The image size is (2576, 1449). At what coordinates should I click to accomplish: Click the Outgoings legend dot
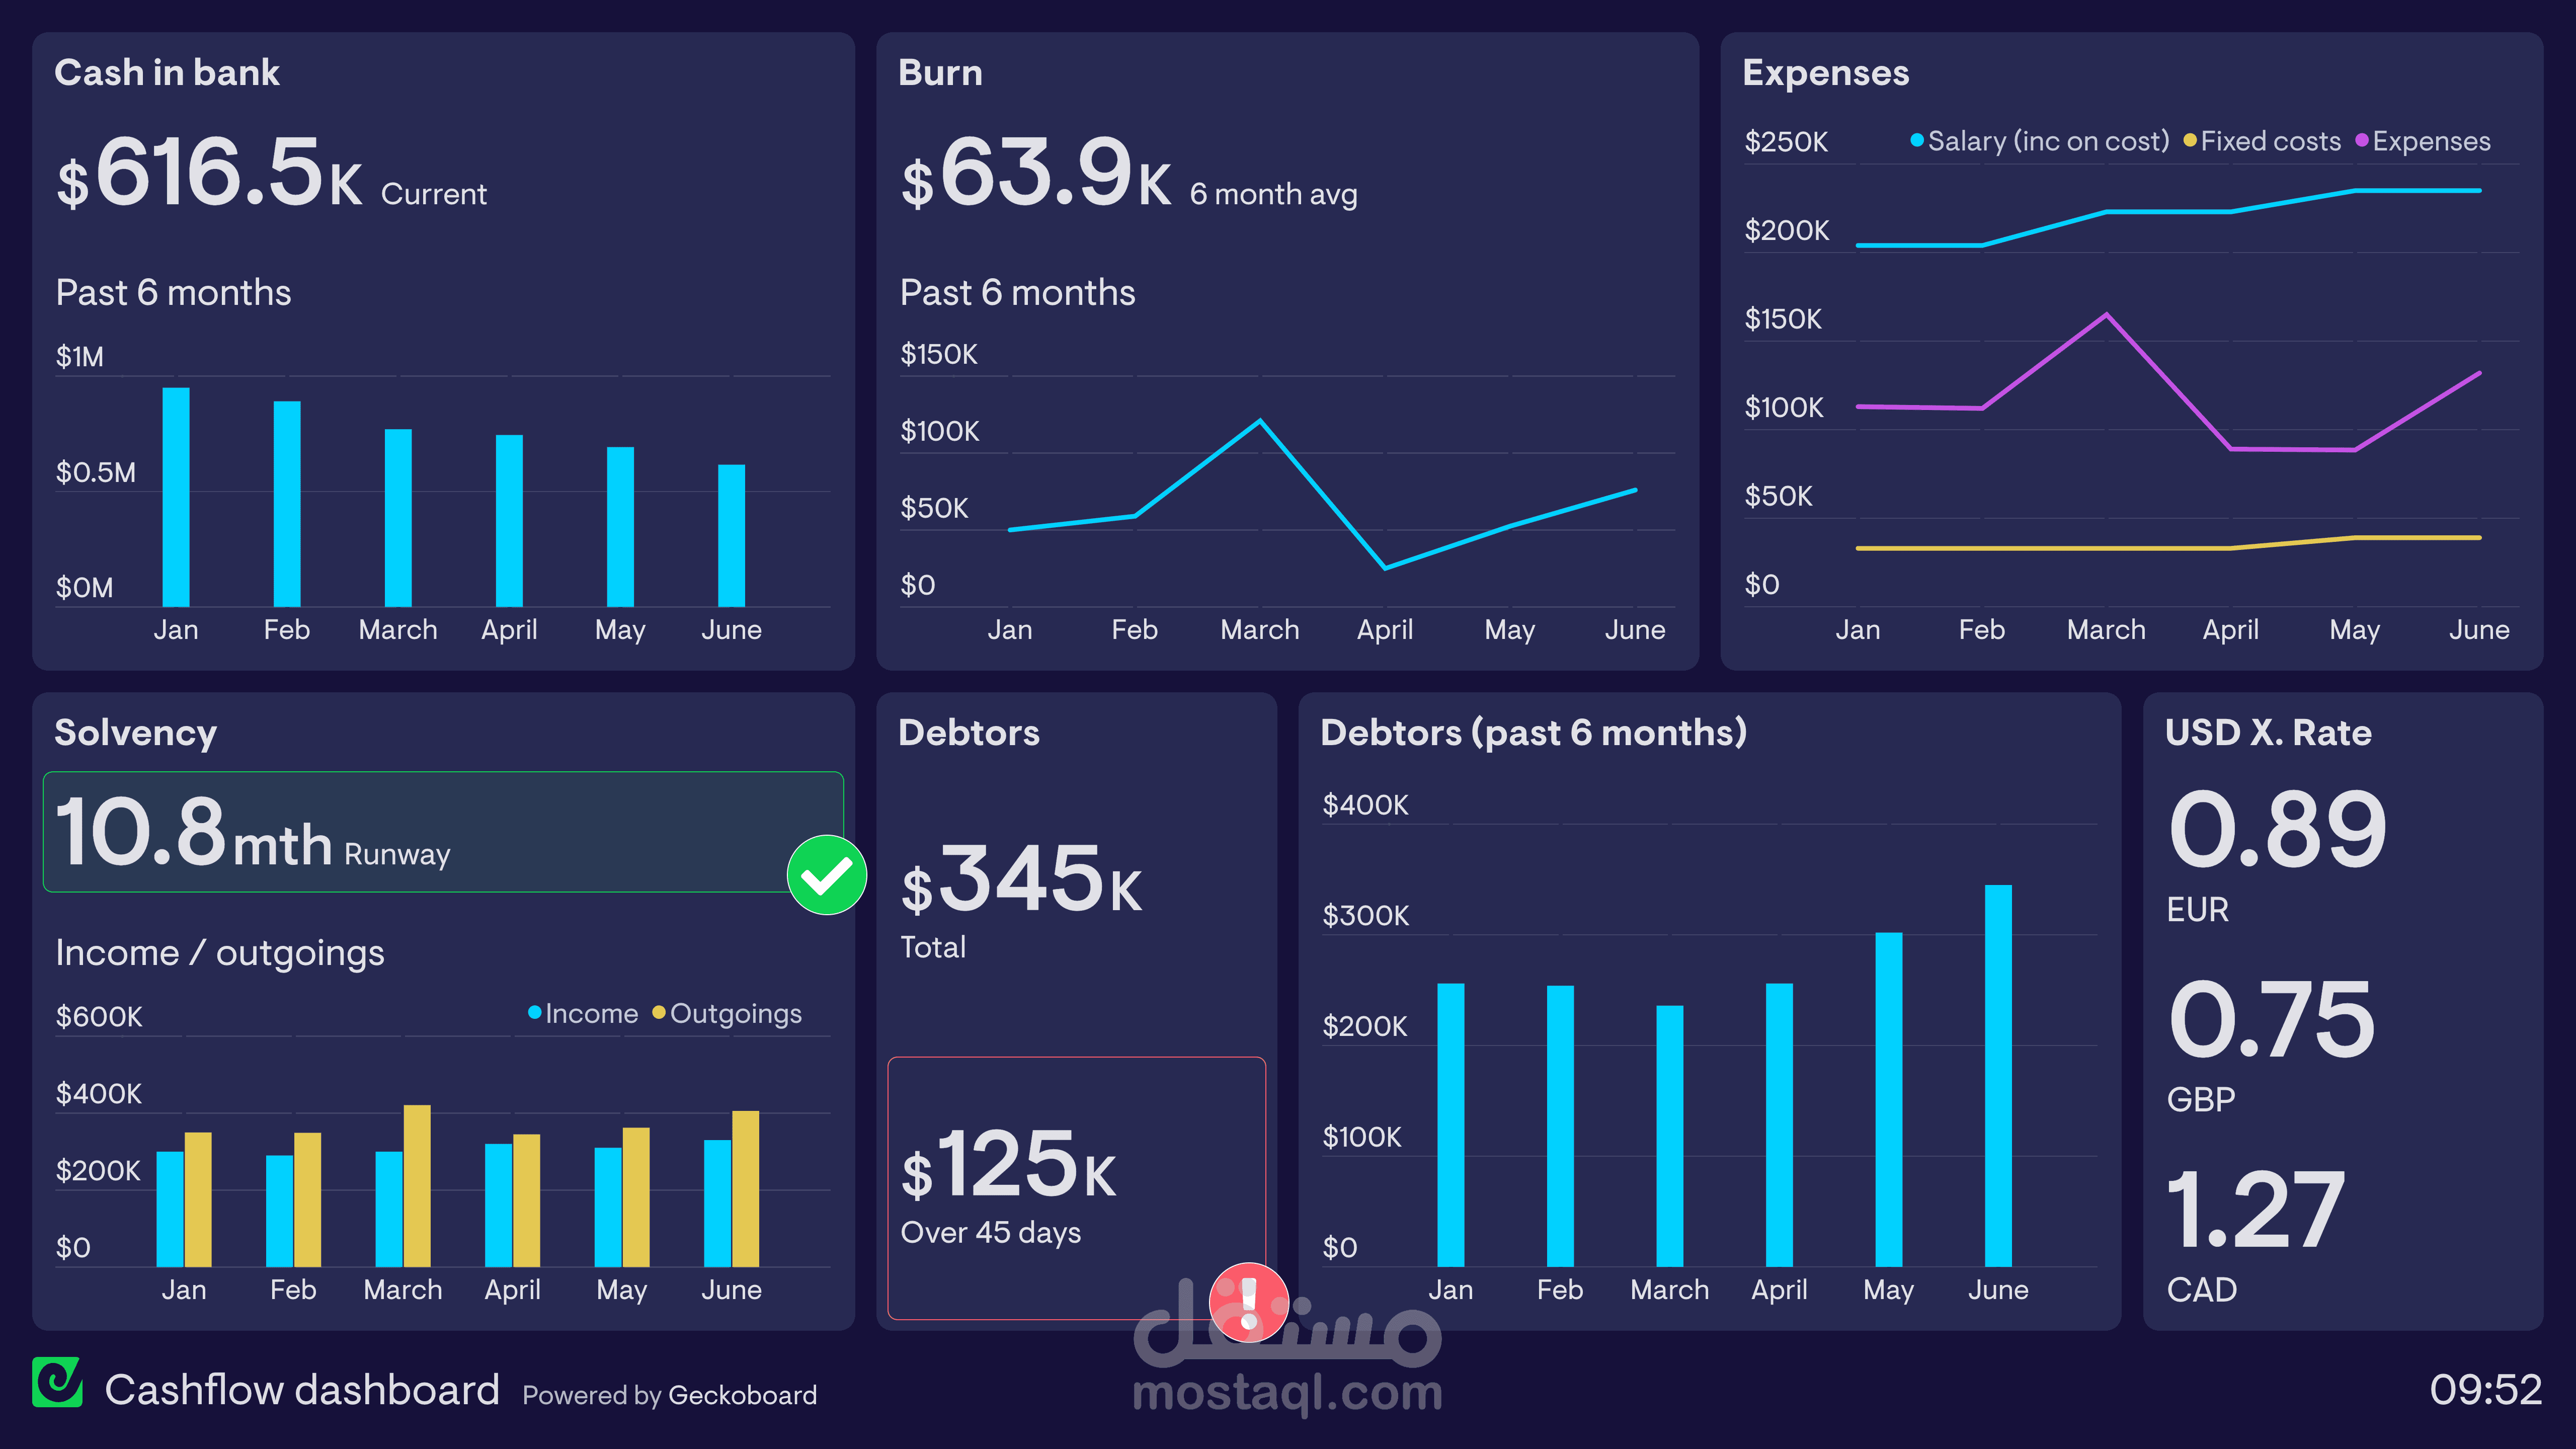(x=659, y=1013)
